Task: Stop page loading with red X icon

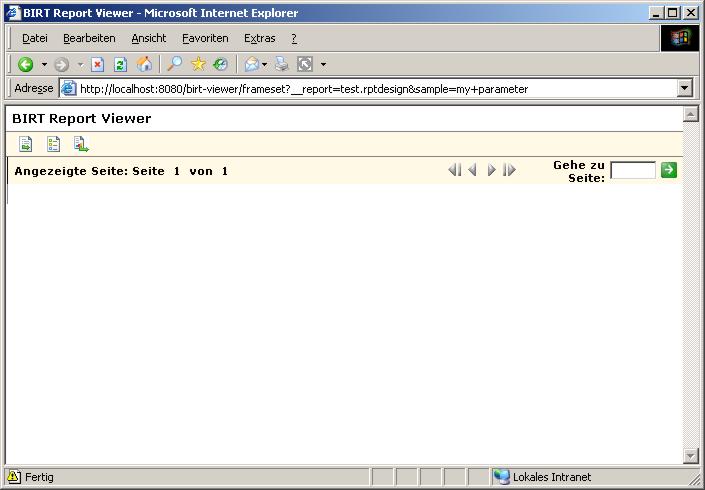Action: (x=97, y=64)
